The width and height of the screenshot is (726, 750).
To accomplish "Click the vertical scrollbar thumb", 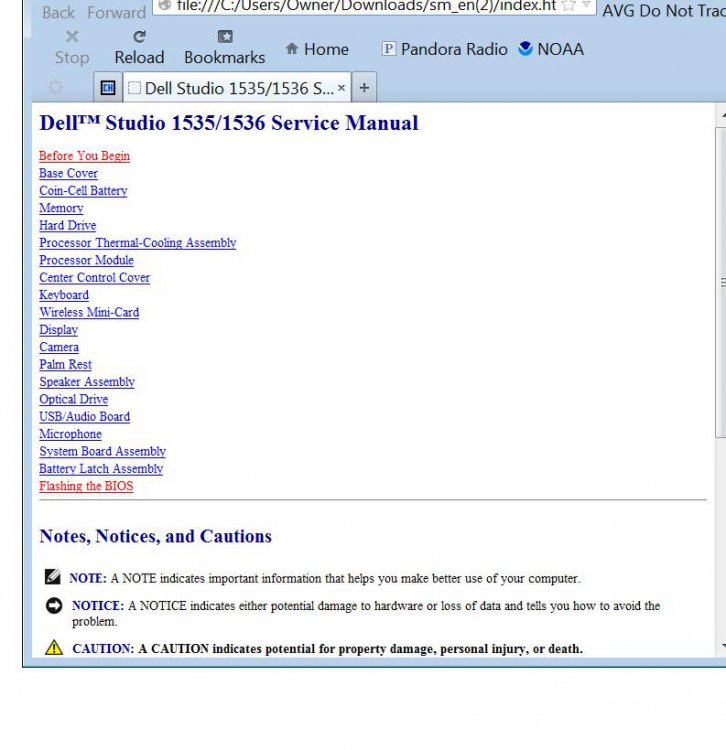I will click(721, 282).
